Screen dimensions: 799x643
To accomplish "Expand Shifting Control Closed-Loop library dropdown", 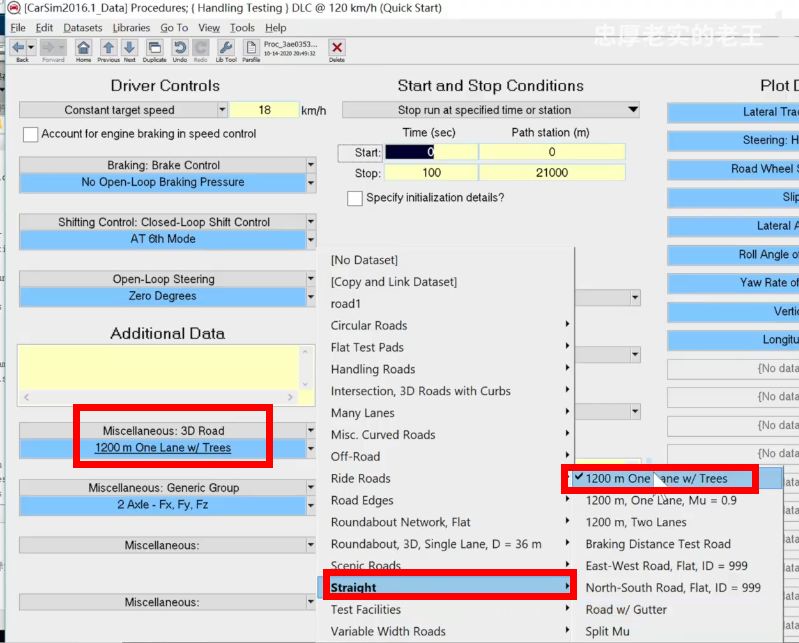I will pos(311,222).
